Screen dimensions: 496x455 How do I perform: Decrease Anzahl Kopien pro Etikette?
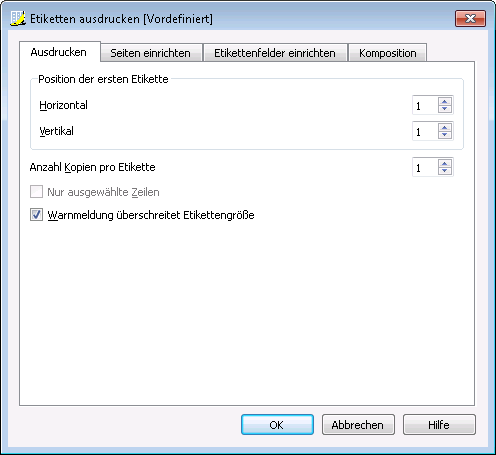(x=445, y=171)
